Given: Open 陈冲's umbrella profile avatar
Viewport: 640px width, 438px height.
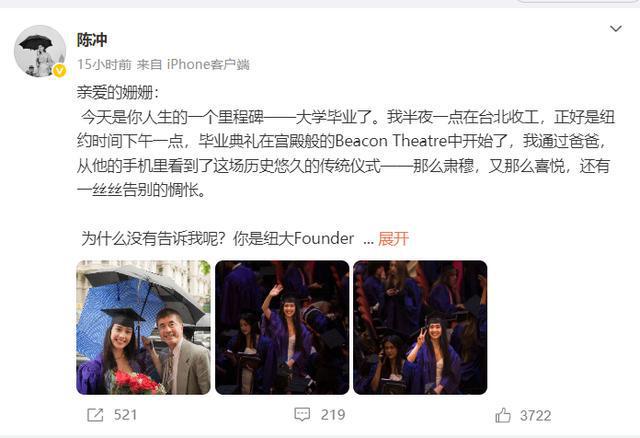Looking at the screenshot, I should [40, 51].
